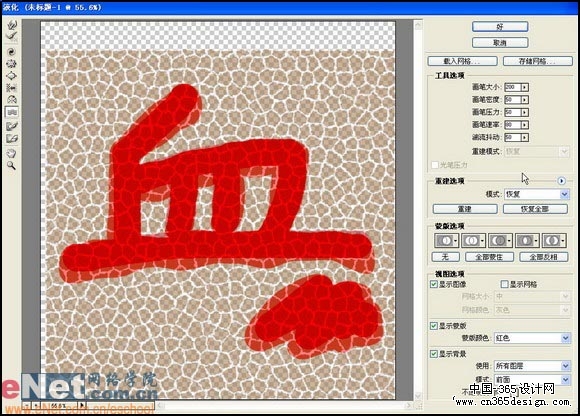
Task: Select the Twirl Clockwise tool
Action: [x=12, y=52]
